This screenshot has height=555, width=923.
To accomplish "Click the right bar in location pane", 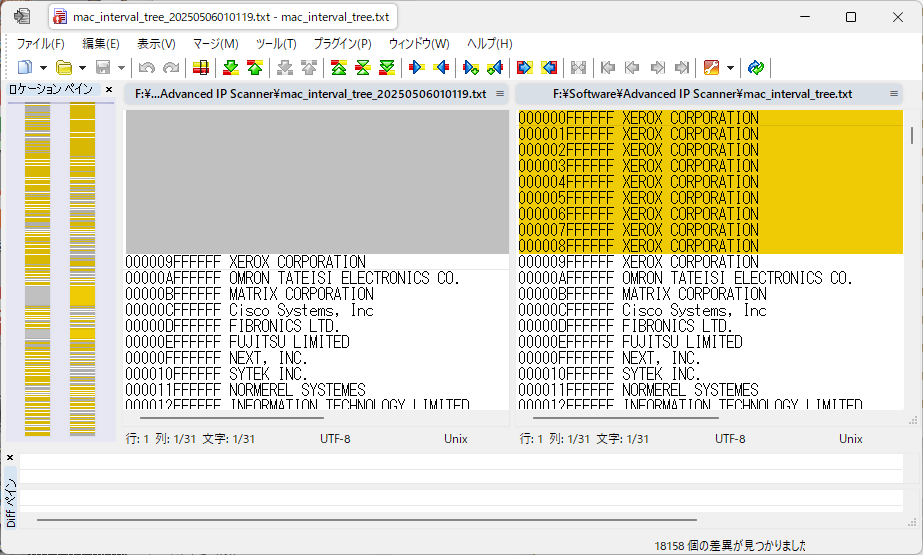I will 82,270.
